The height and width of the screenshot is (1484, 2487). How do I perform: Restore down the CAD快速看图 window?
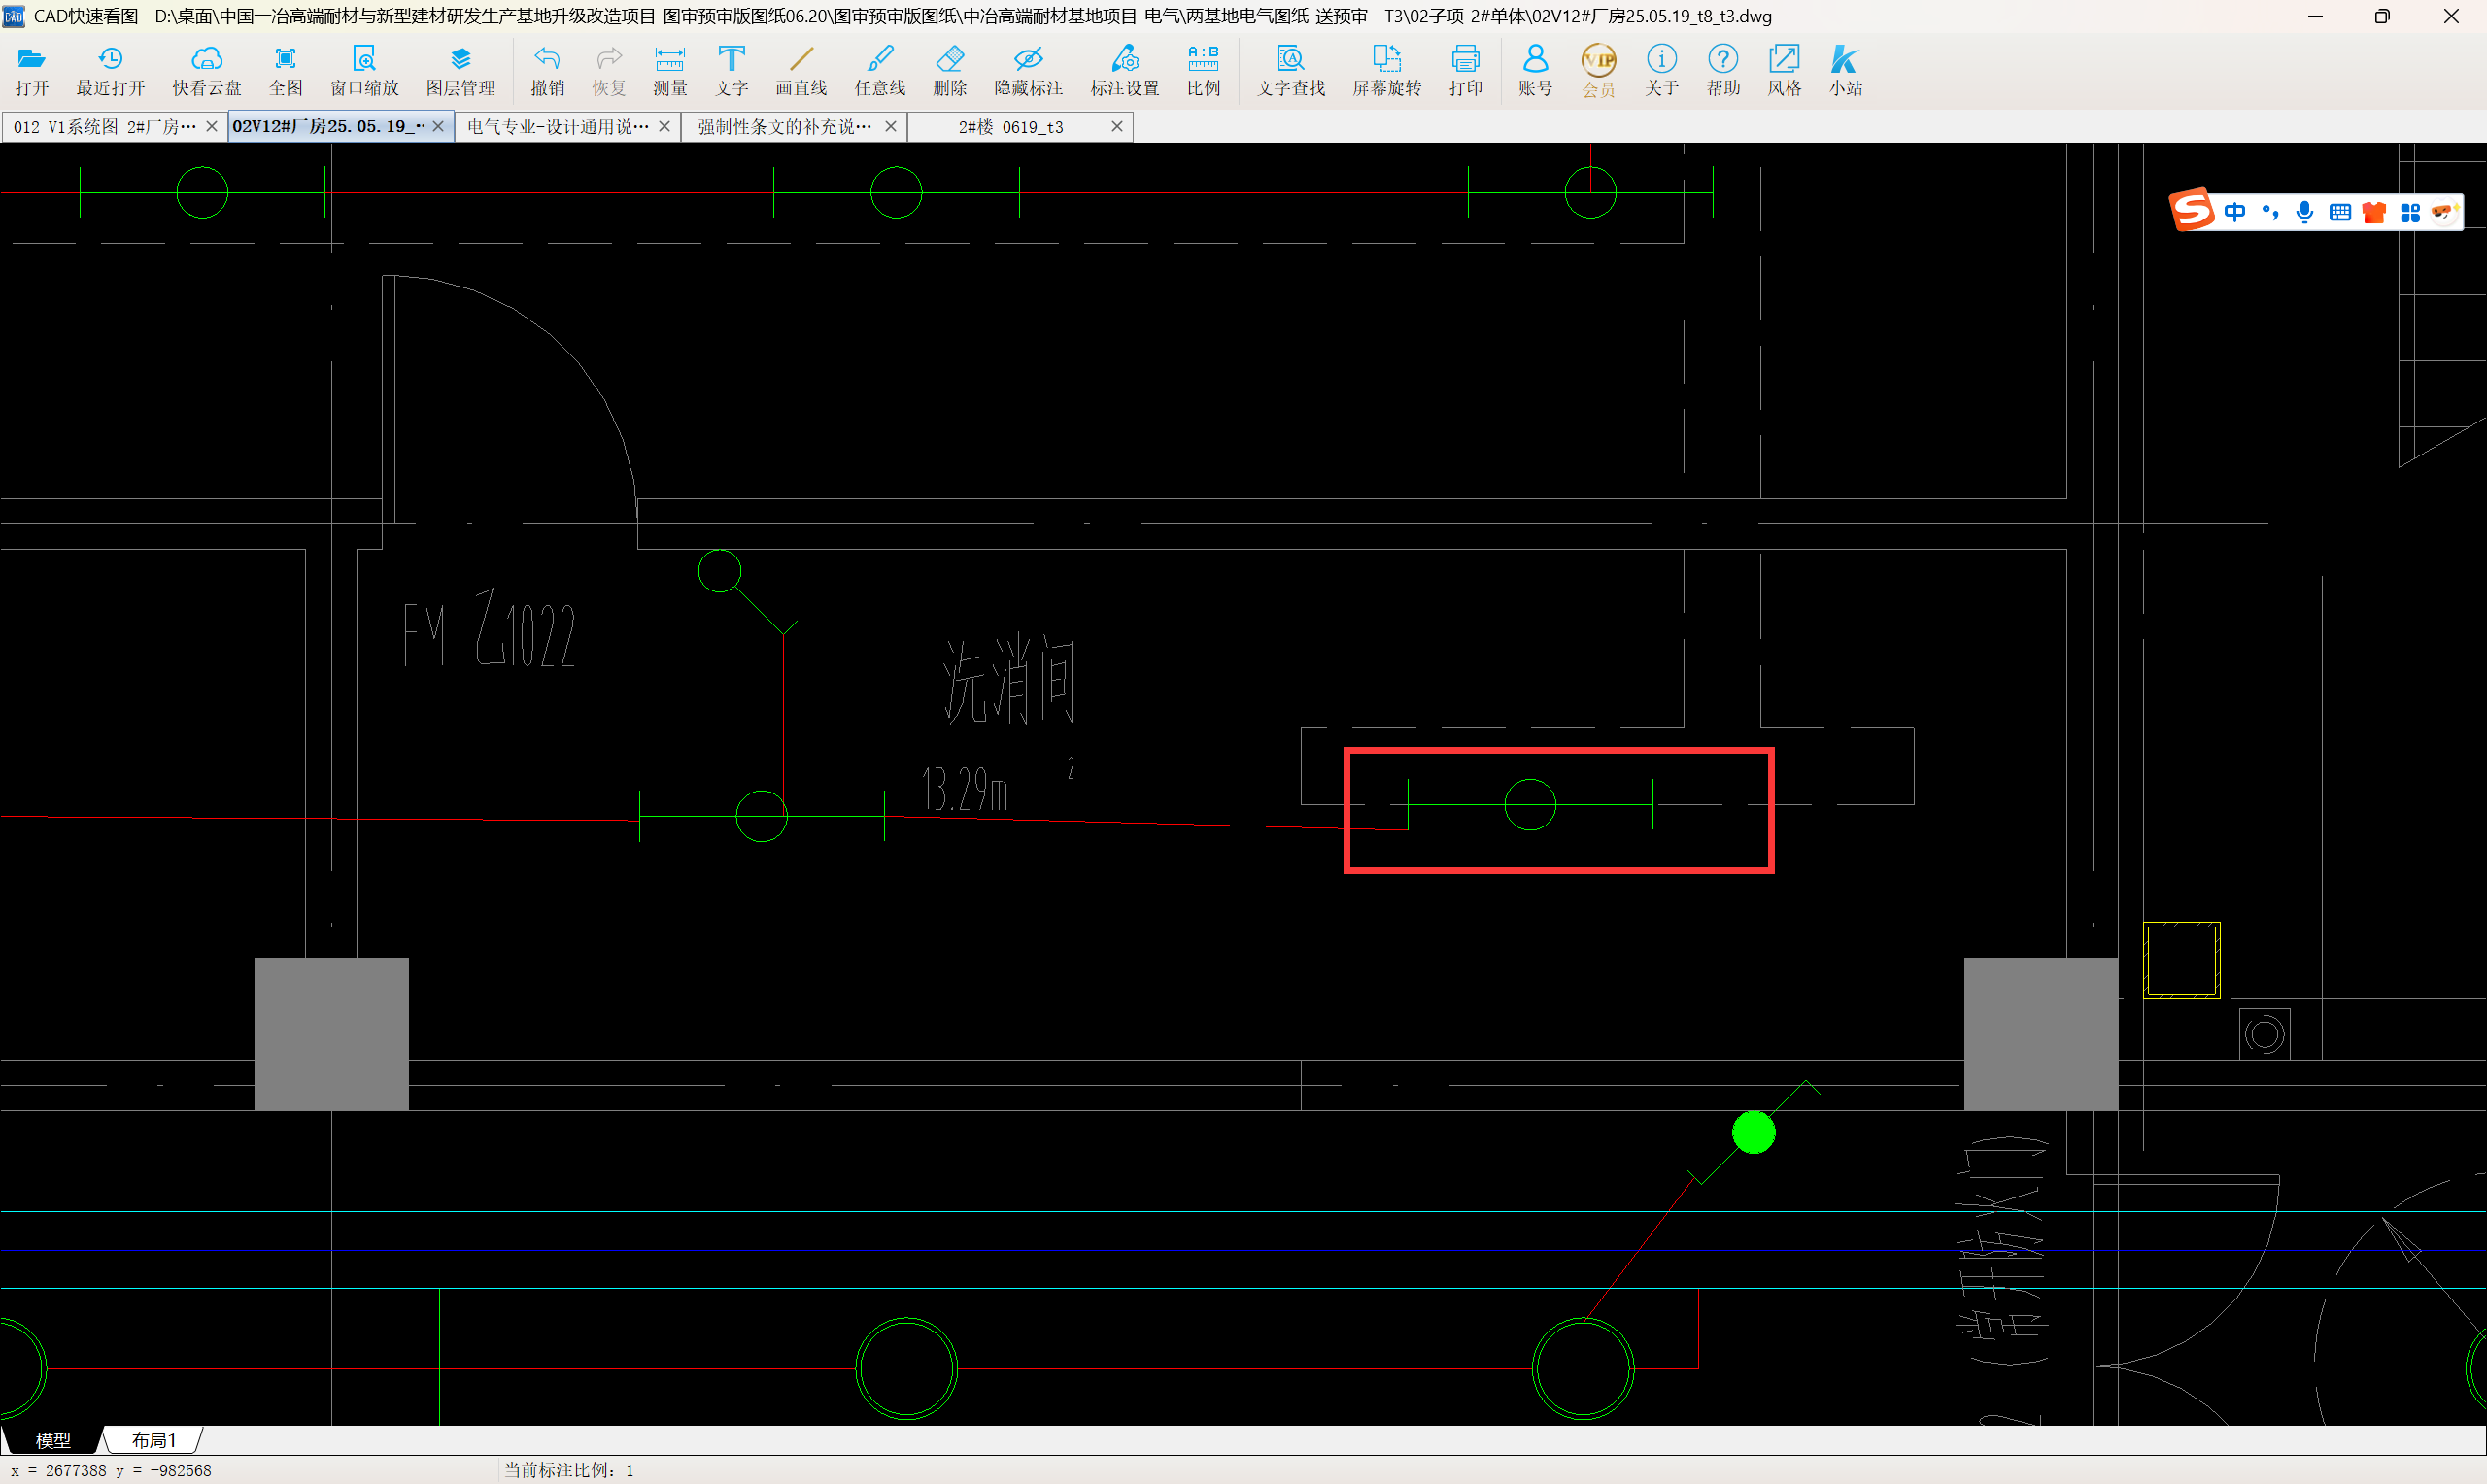2383,16
